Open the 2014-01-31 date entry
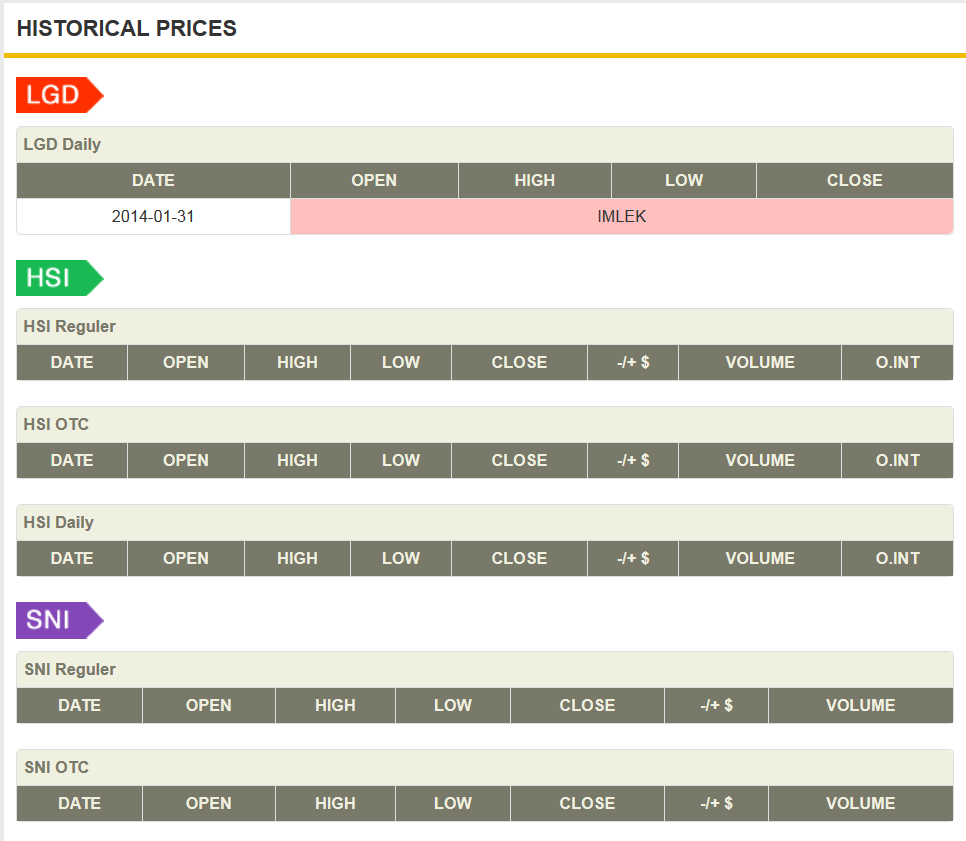Image resolution: width=966 pixels, height=841 pixels. [x=152, y=216]
